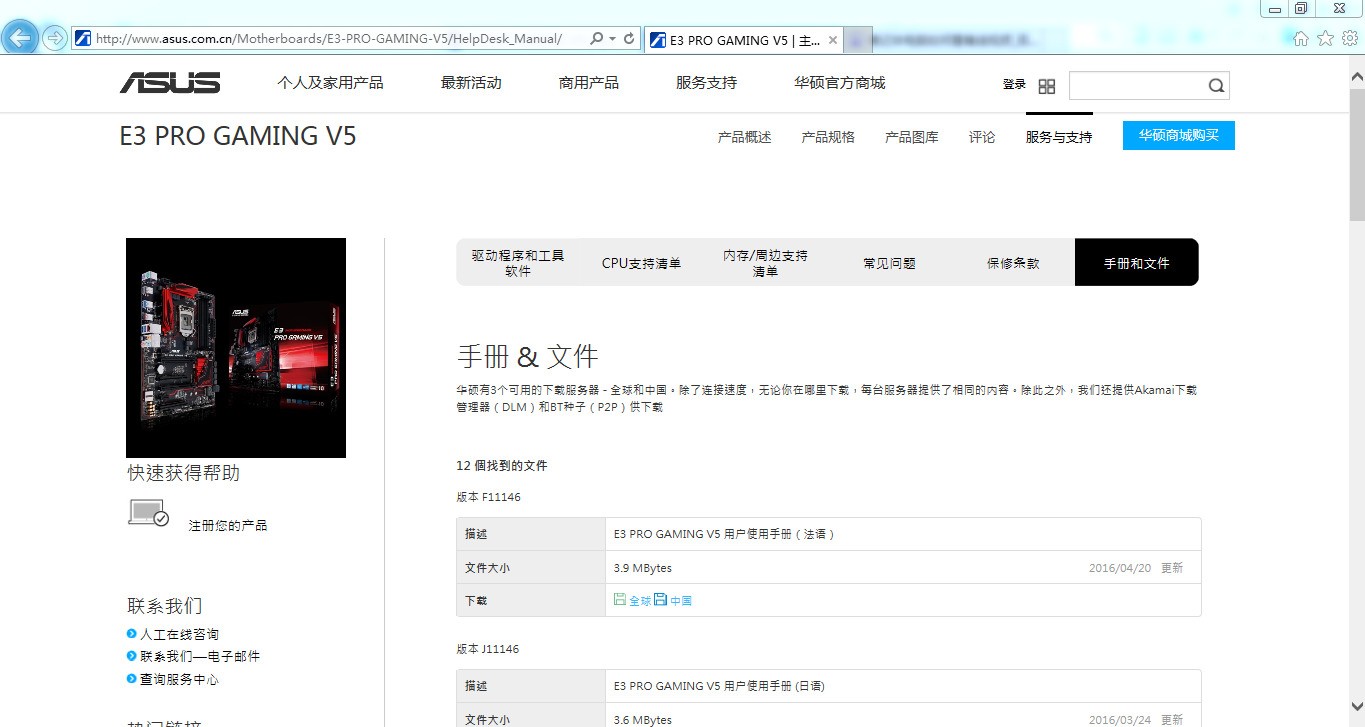Go to the 产品概述 section
Image resolution: width=1365 pixels, height=727 pixels.
(745, 138)
